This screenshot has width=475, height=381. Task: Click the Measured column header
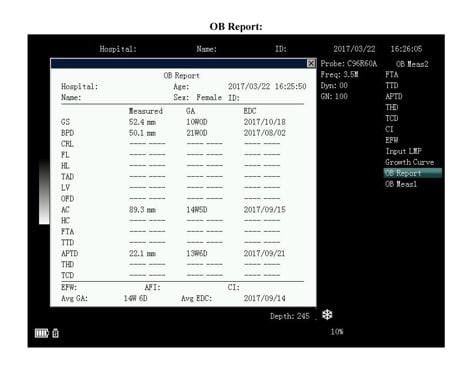[x=146, y=111]
